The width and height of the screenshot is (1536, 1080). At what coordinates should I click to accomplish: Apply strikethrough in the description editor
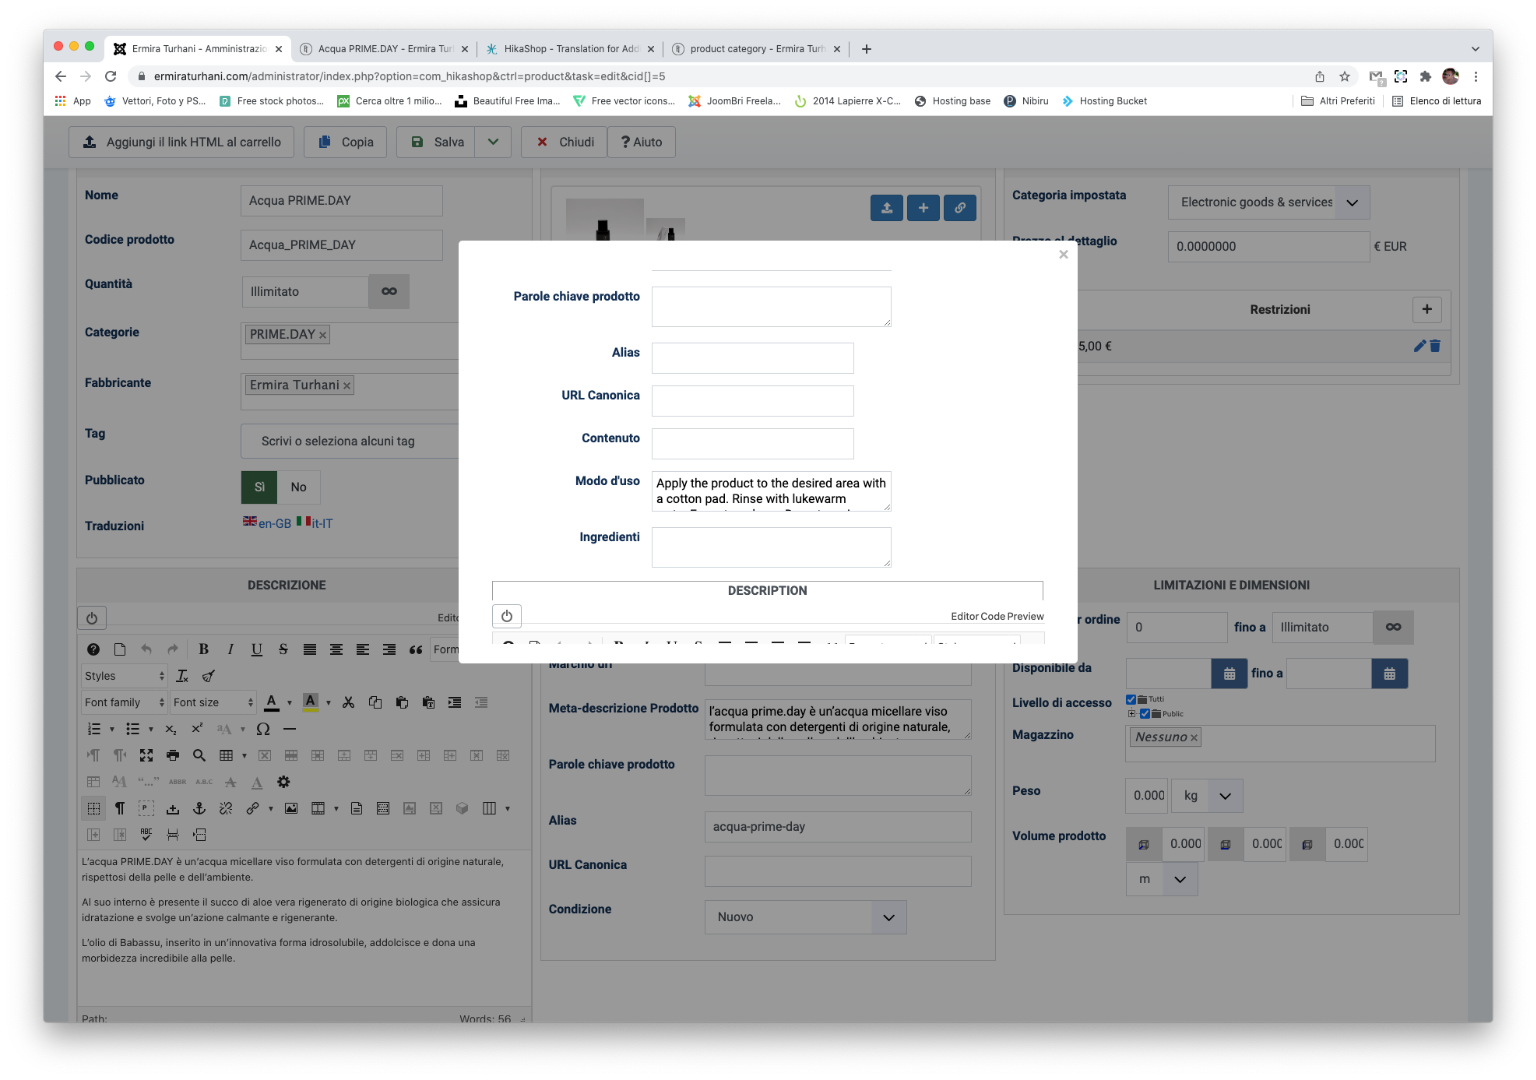(x=283, y=649)
